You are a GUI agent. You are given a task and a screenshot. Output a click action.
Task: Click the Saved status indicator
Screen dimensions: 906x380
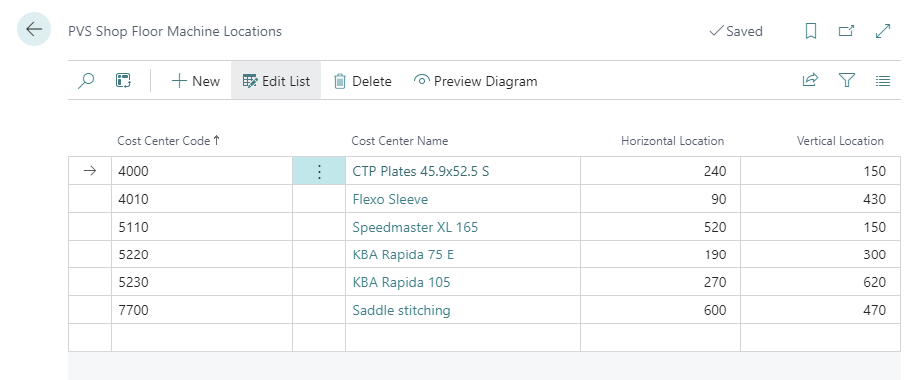[x=736, y=31]
